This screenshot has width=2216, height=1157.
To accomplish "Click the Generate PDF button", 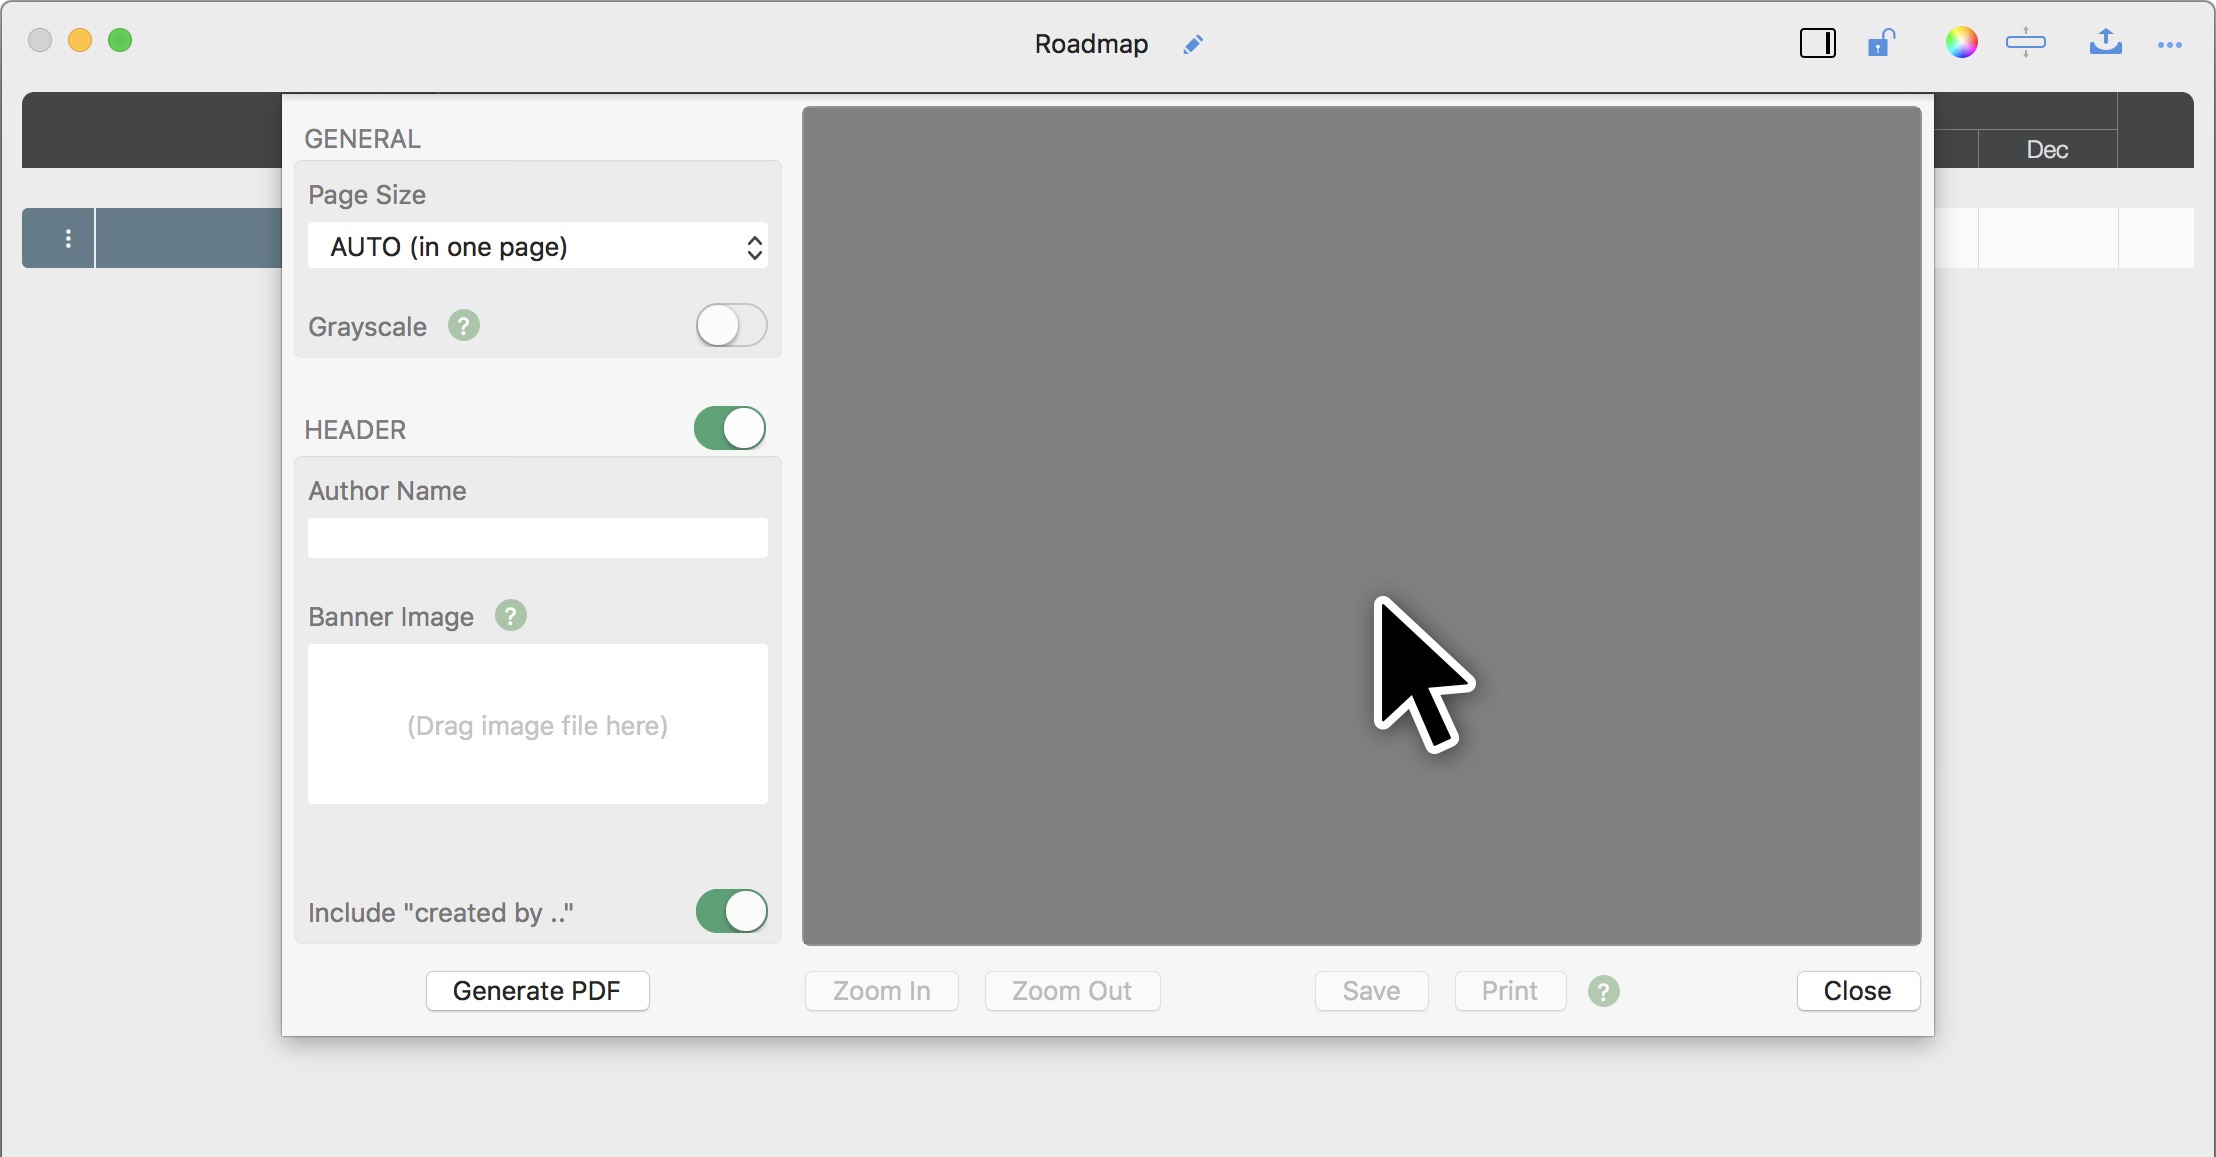I will (x=537, y=991).
